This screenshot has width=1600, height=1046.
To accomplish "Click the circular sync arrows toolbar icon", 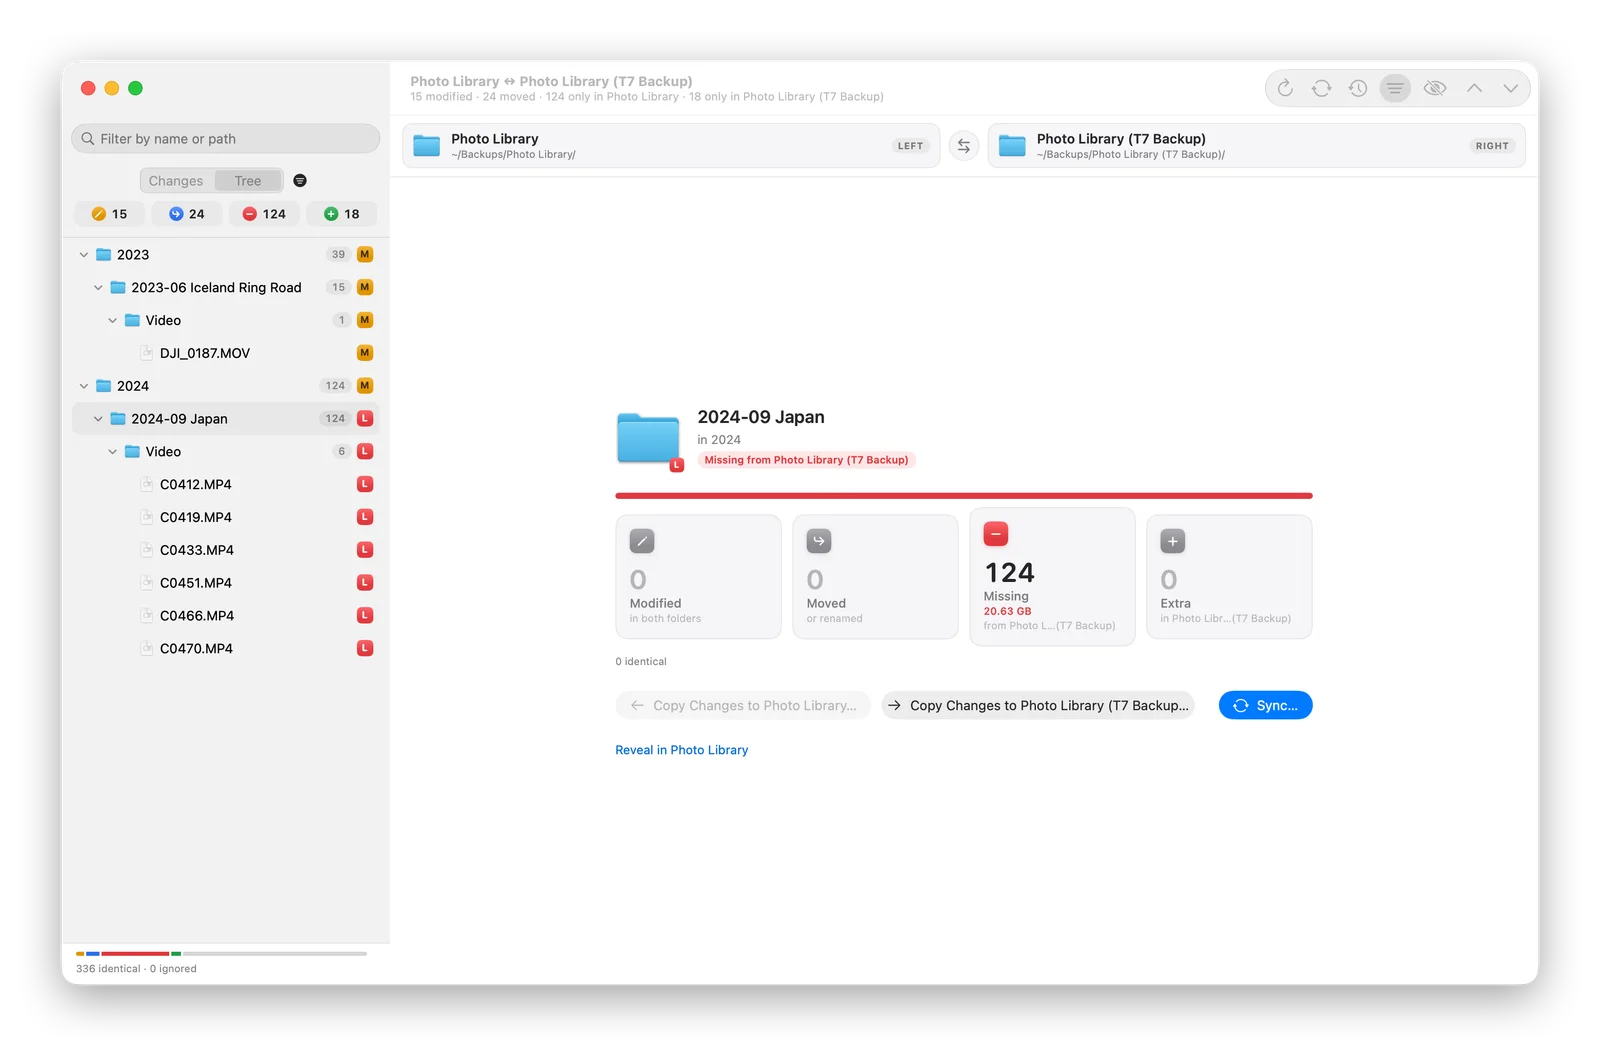I will [1321, 89].
